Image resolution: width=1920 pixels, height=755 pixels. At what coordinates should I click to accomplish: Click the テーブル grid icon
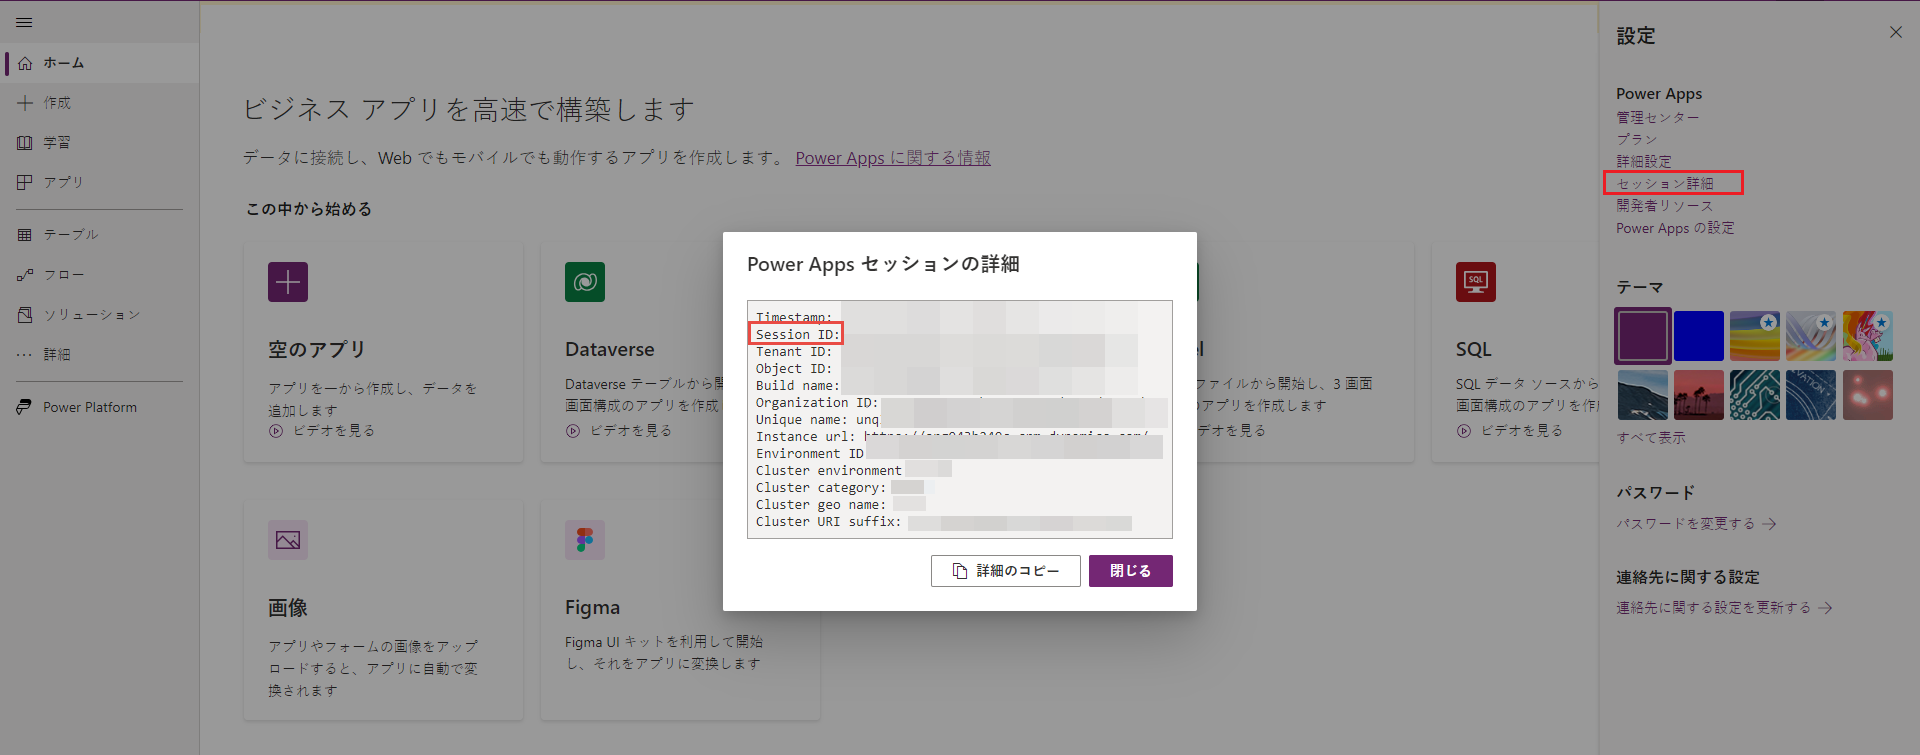pos(25,235)
